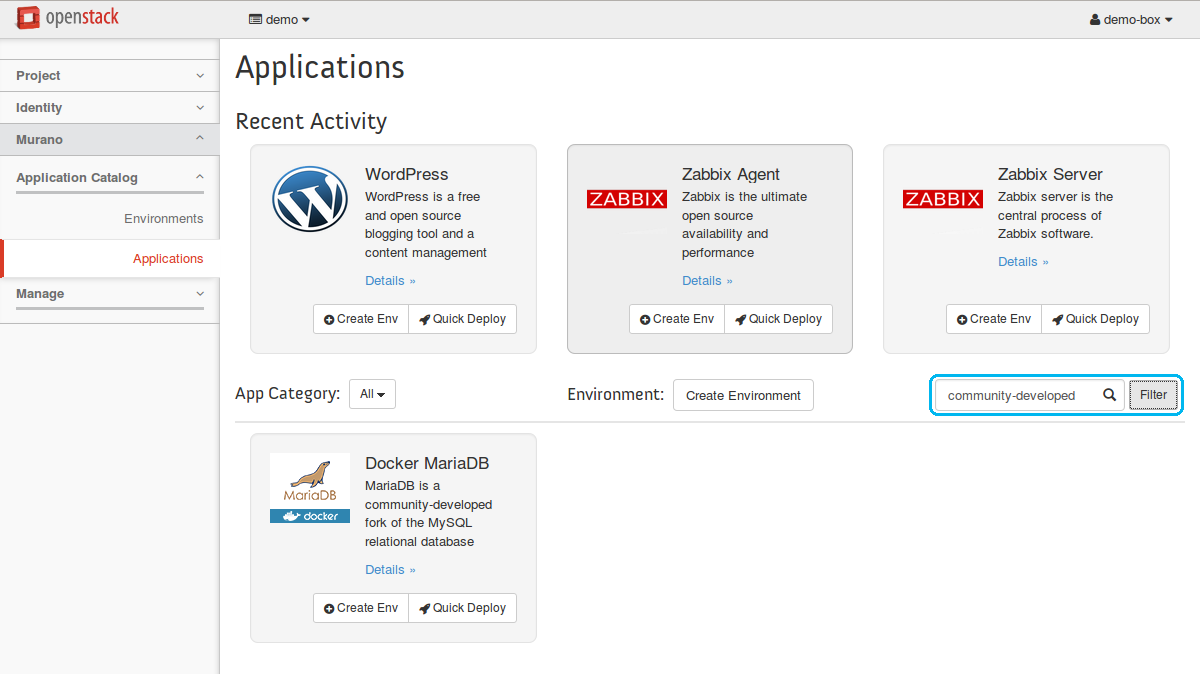Viewport: 1200px width, 674px height.
Task: Expand the Identity sidebar section
Action: point(110,108)
